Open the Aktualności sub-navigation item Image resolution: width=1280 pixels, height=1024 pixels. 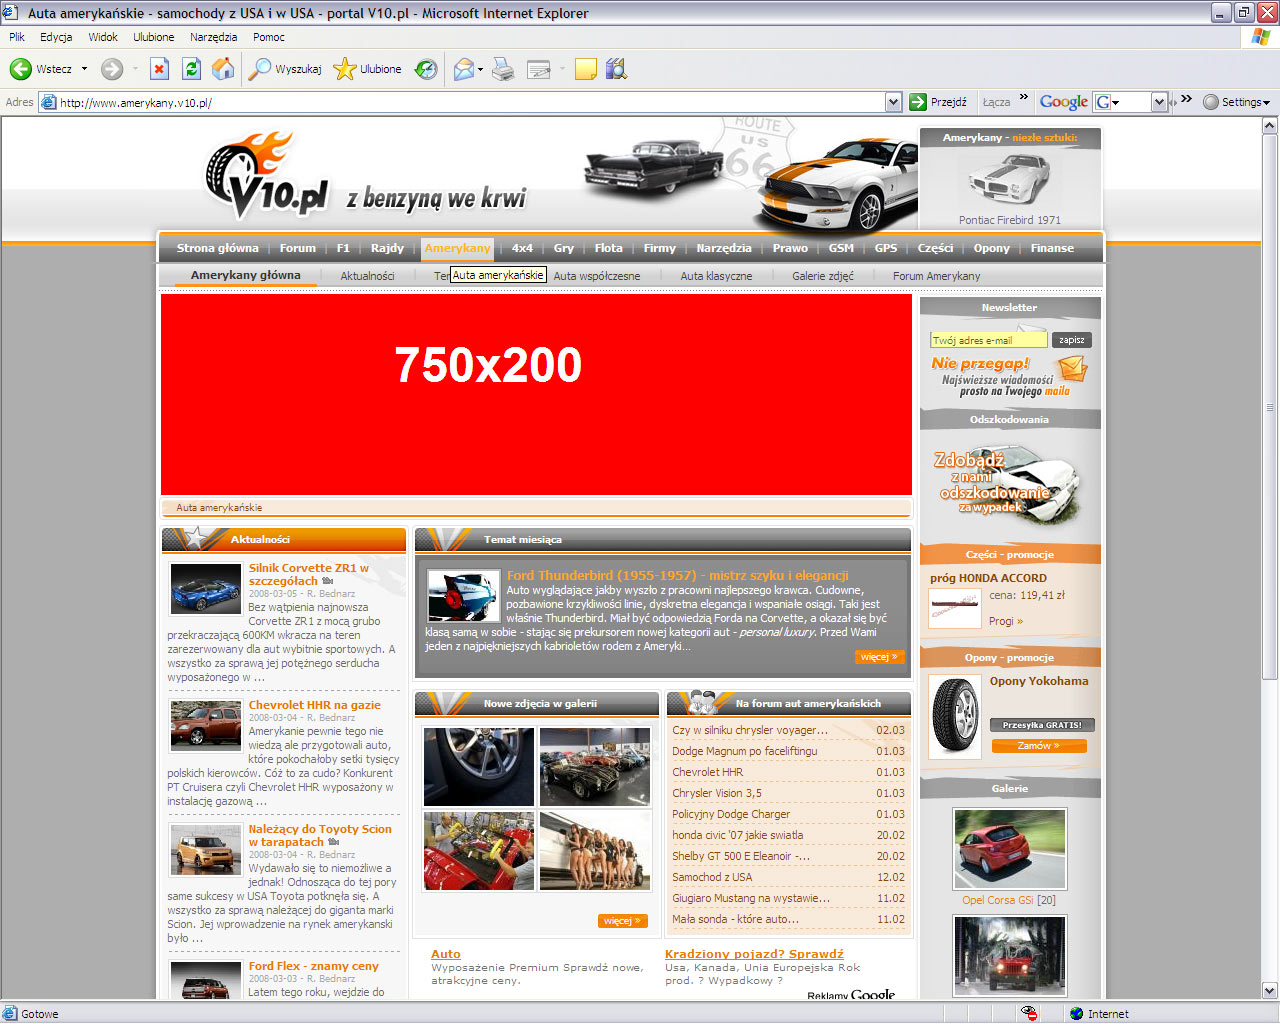pos(367,276)
